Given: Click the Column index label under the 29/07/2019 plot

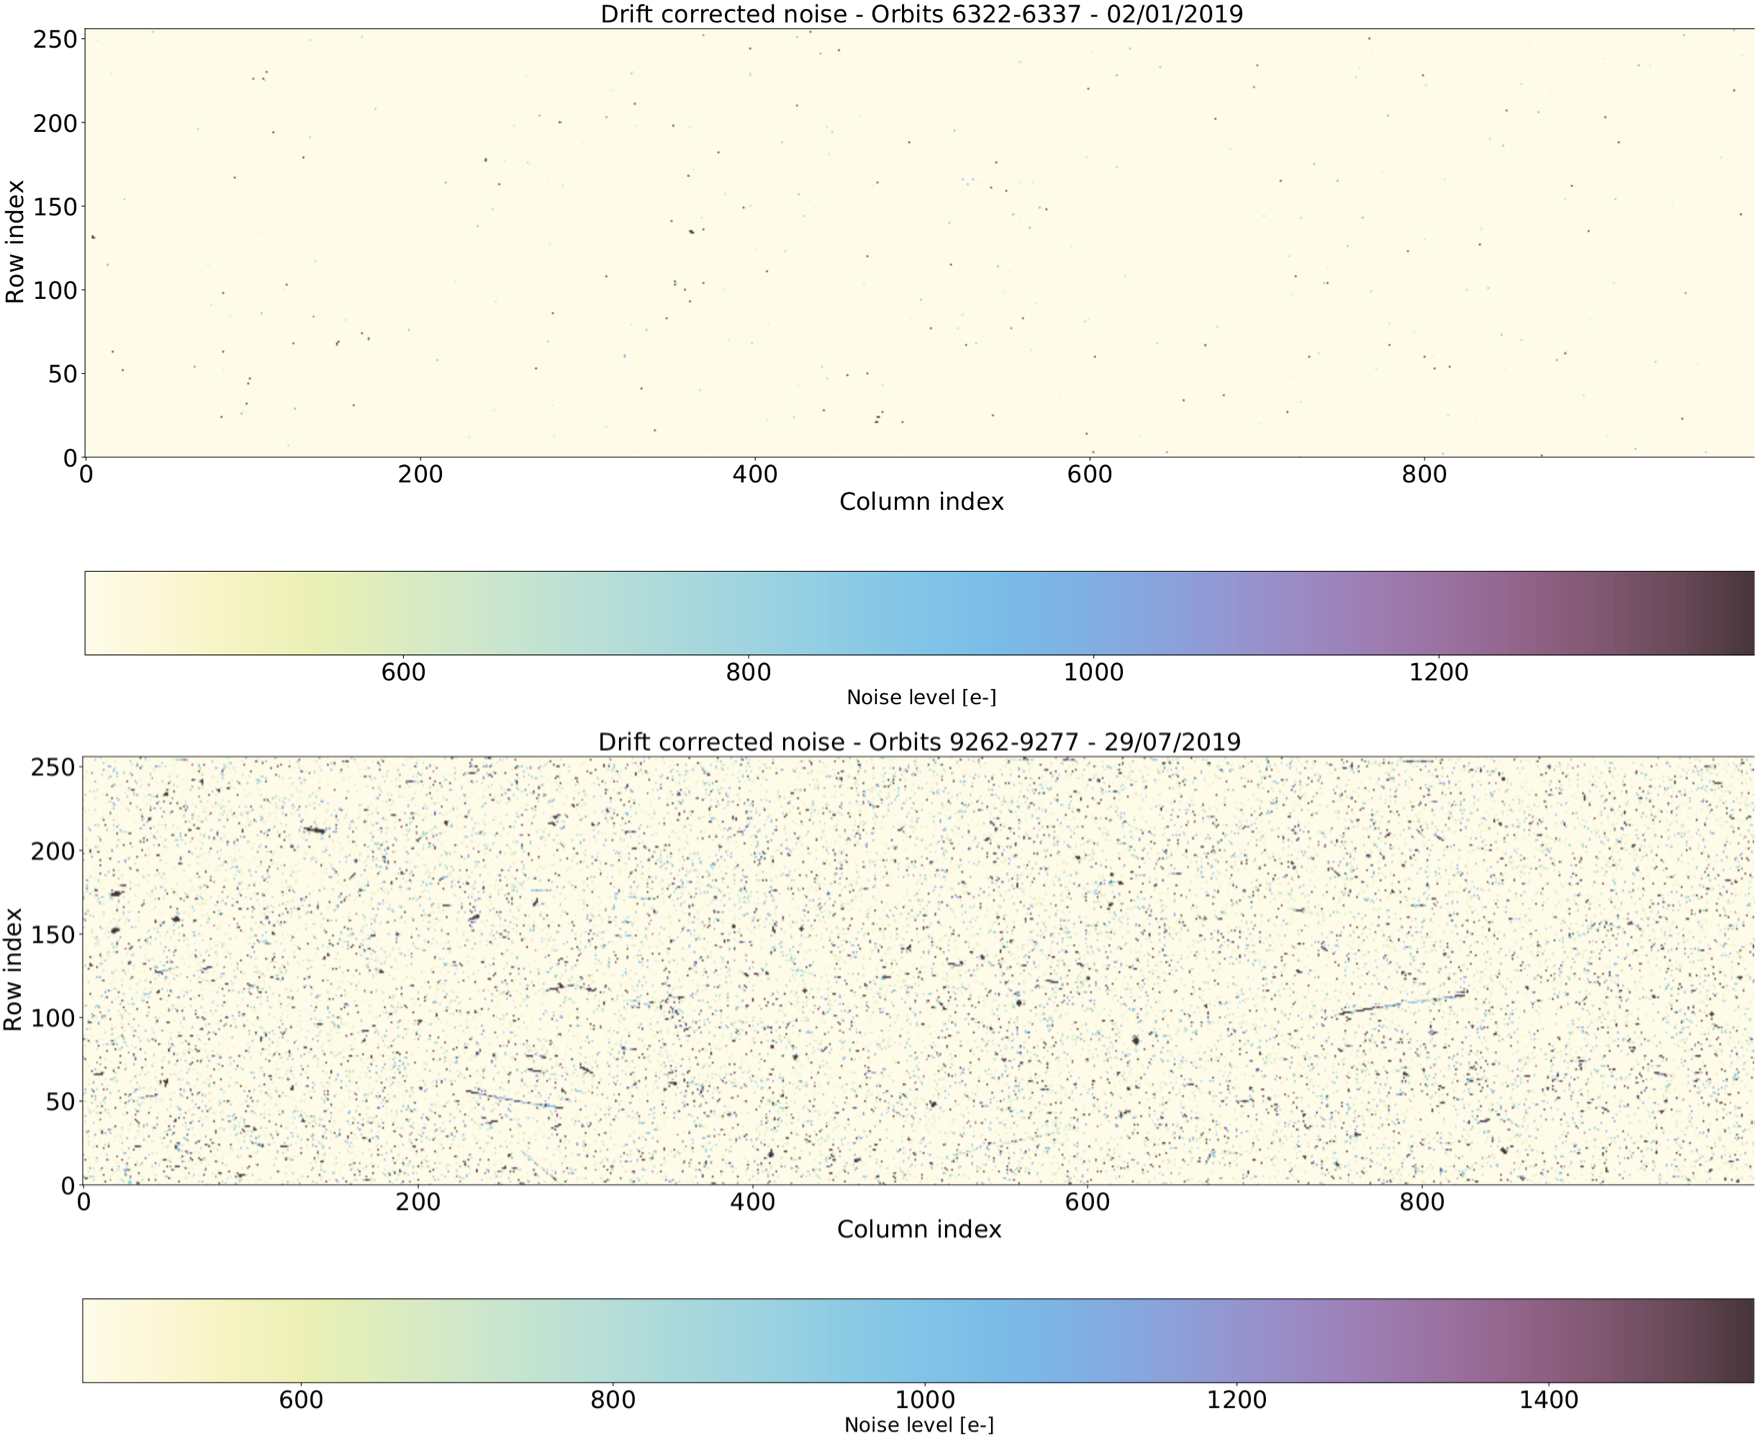Looking at the screenshot, I should 919,1230.
